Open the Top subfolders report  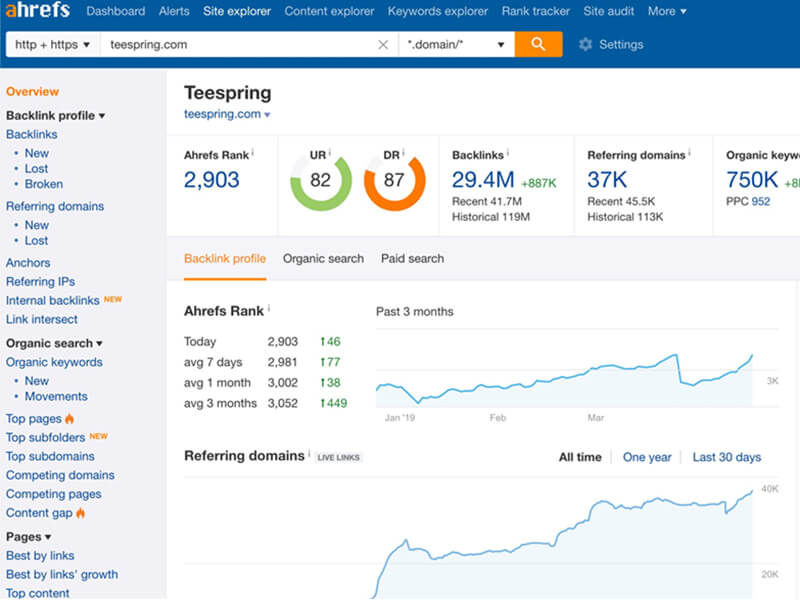(45, 438)
